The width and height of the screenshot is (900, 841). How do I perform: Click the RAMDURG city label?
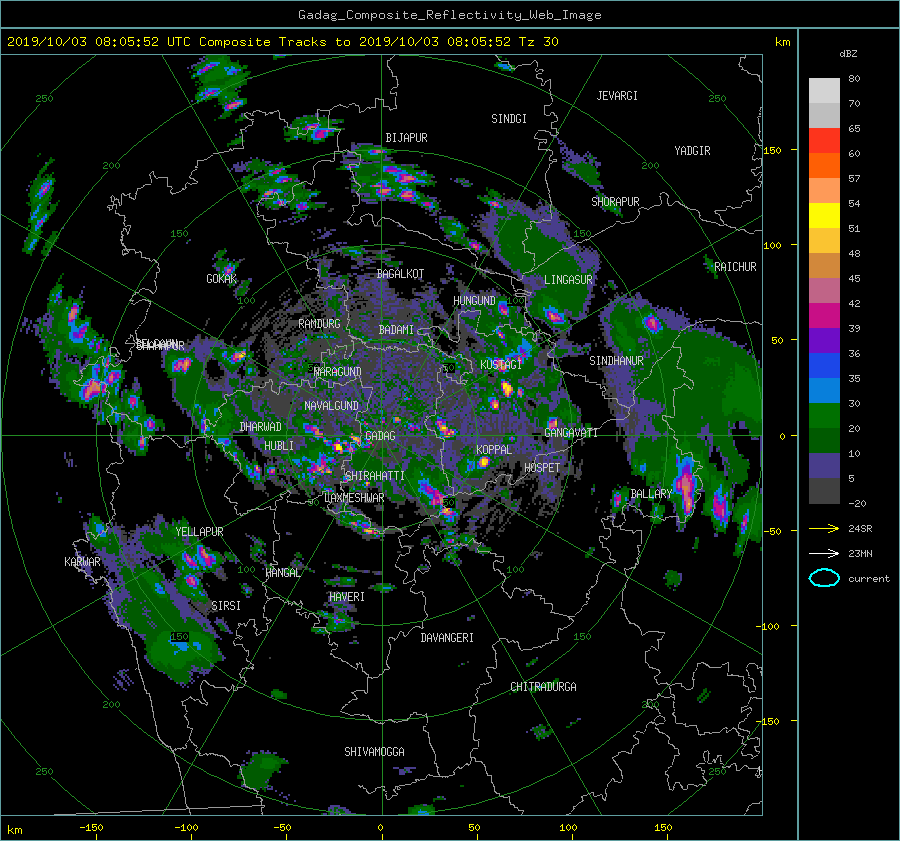pyautogui.click(x=319, y=324)
